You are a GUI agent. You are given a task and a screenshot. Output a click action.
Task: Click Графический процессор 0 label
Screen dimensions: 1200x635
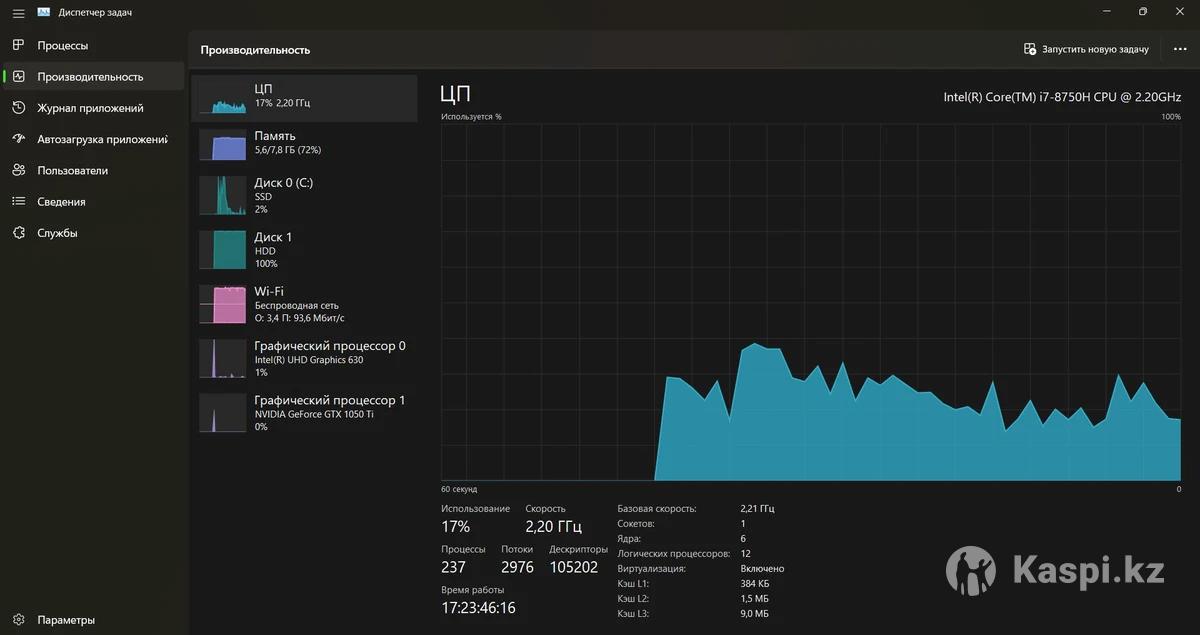point(330,346)
